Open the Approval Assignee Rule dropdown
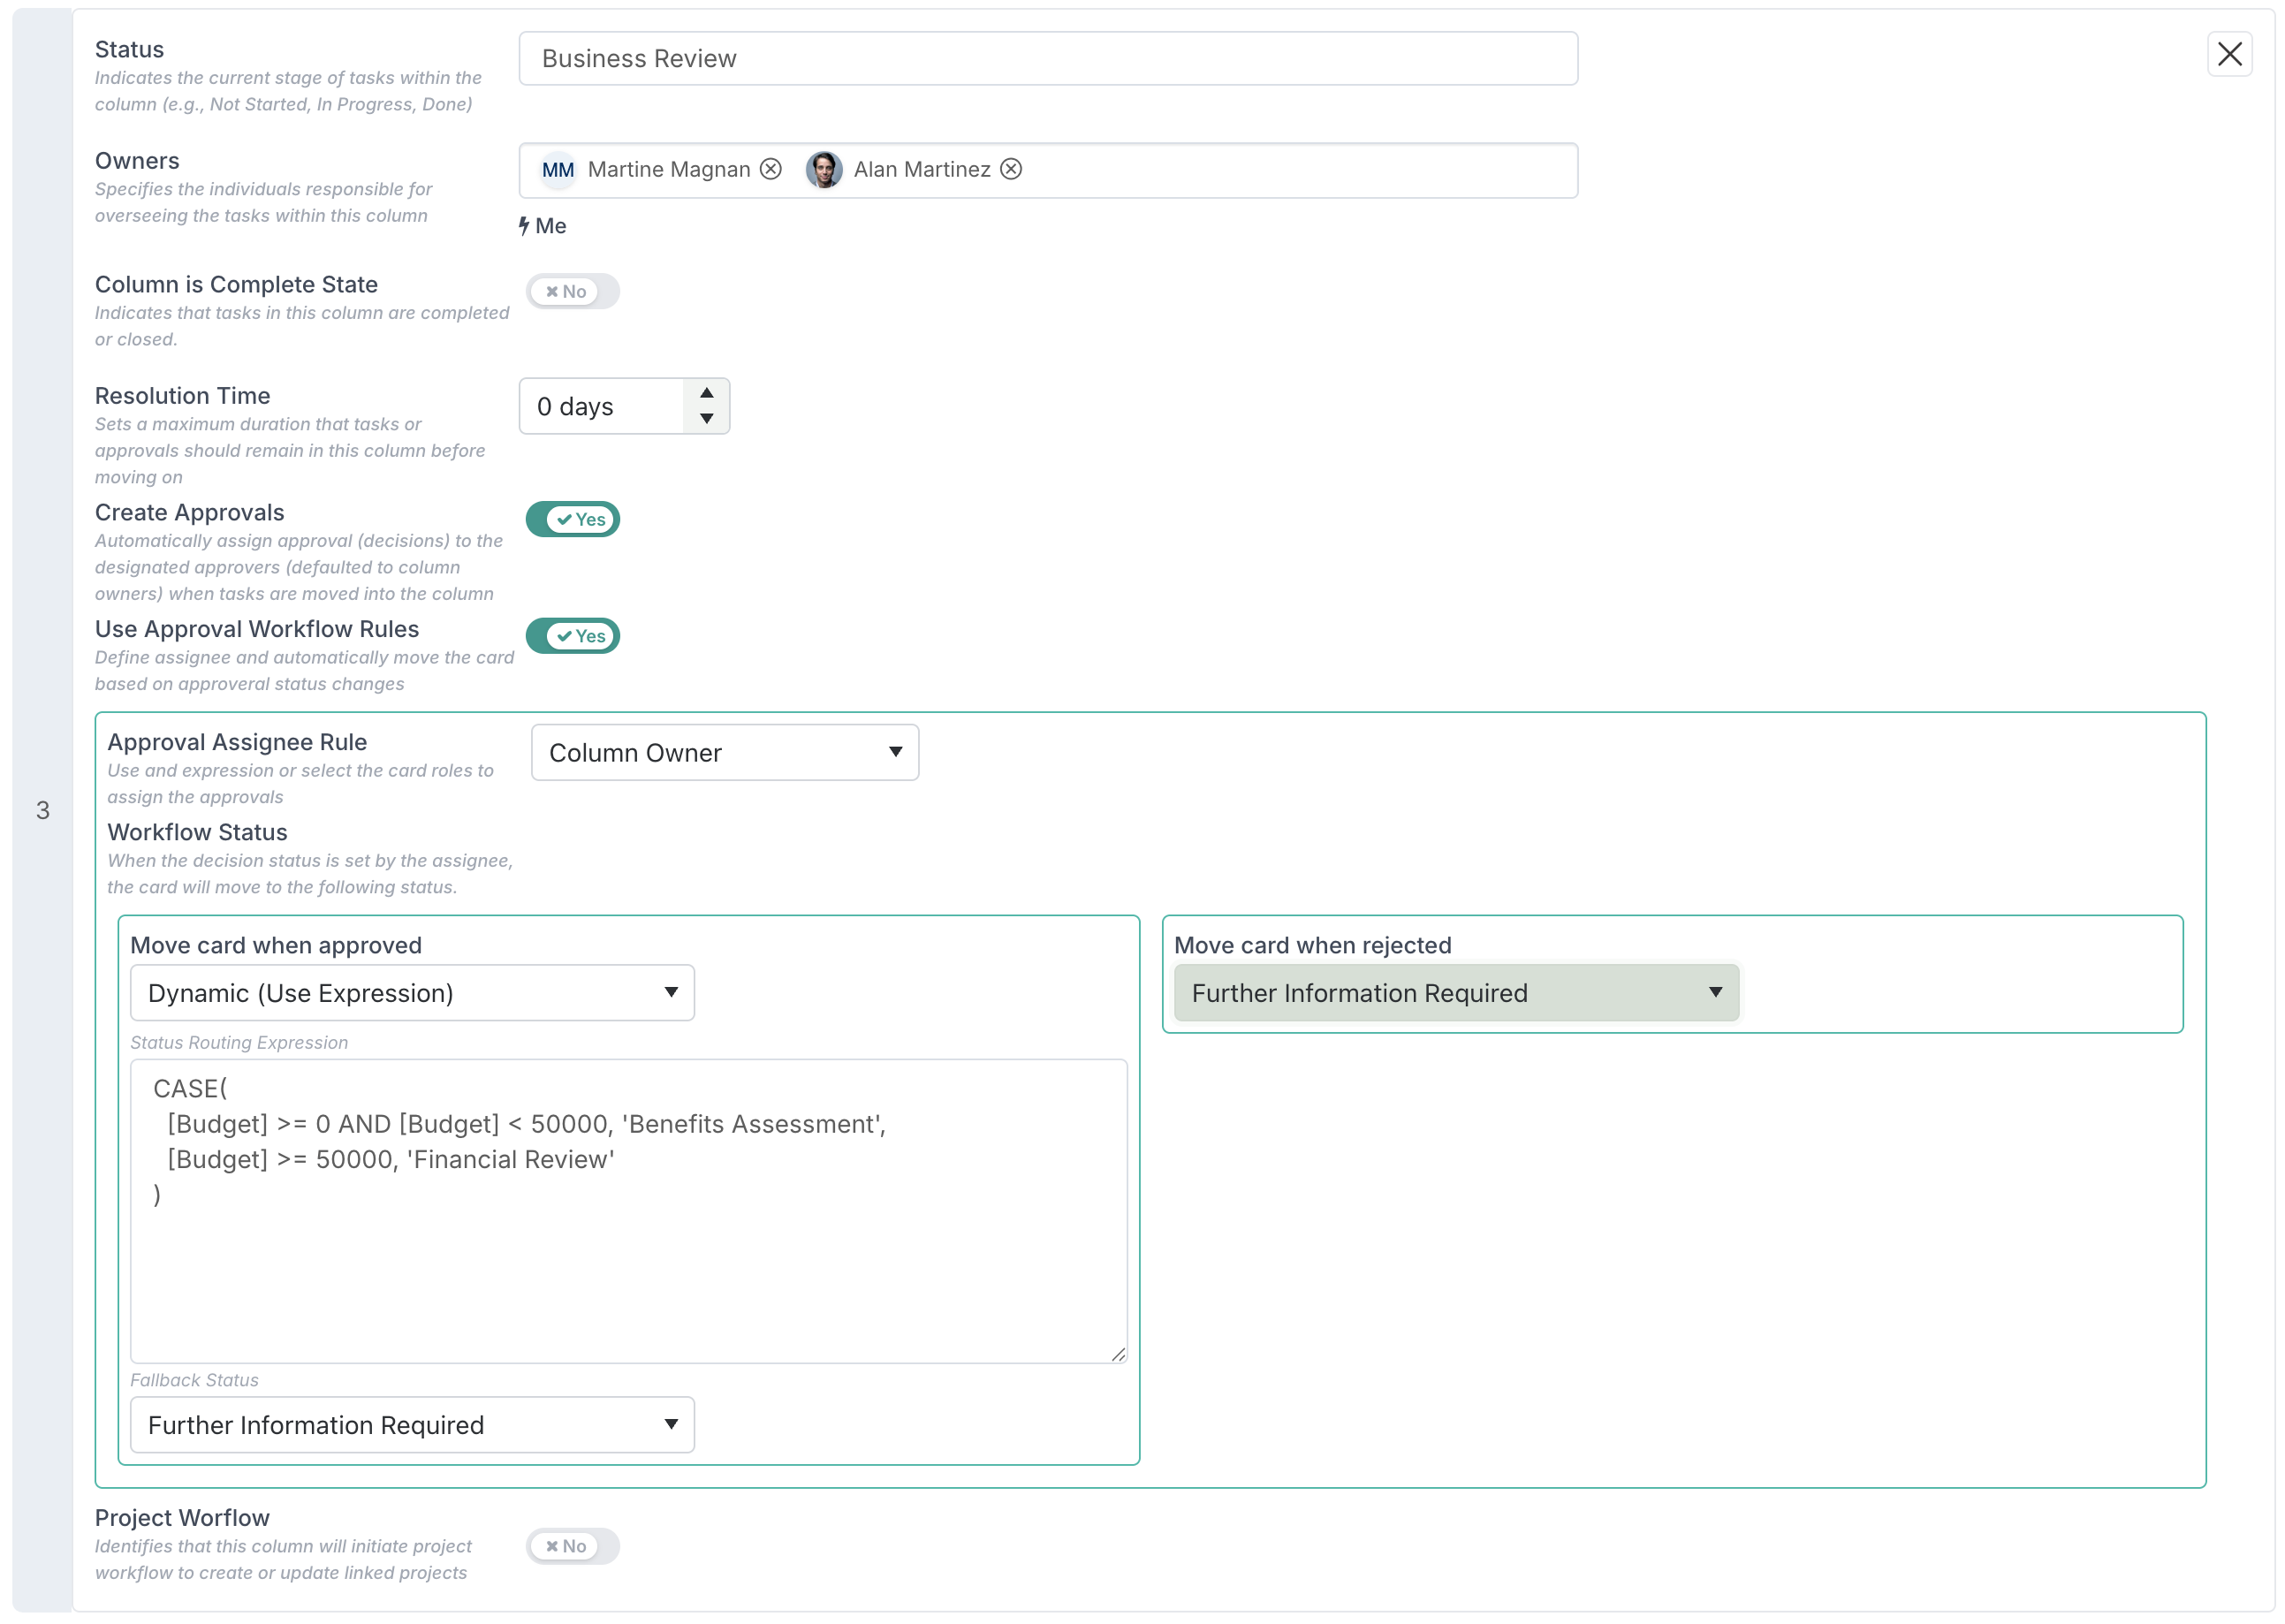 [724, 753]
